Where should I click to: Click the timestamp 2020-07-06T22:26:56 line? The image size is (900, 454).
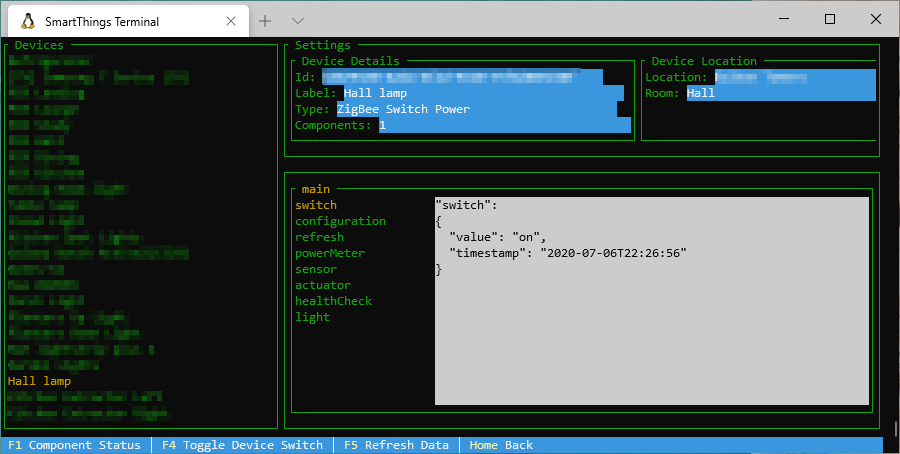click(x=568, y=253)
